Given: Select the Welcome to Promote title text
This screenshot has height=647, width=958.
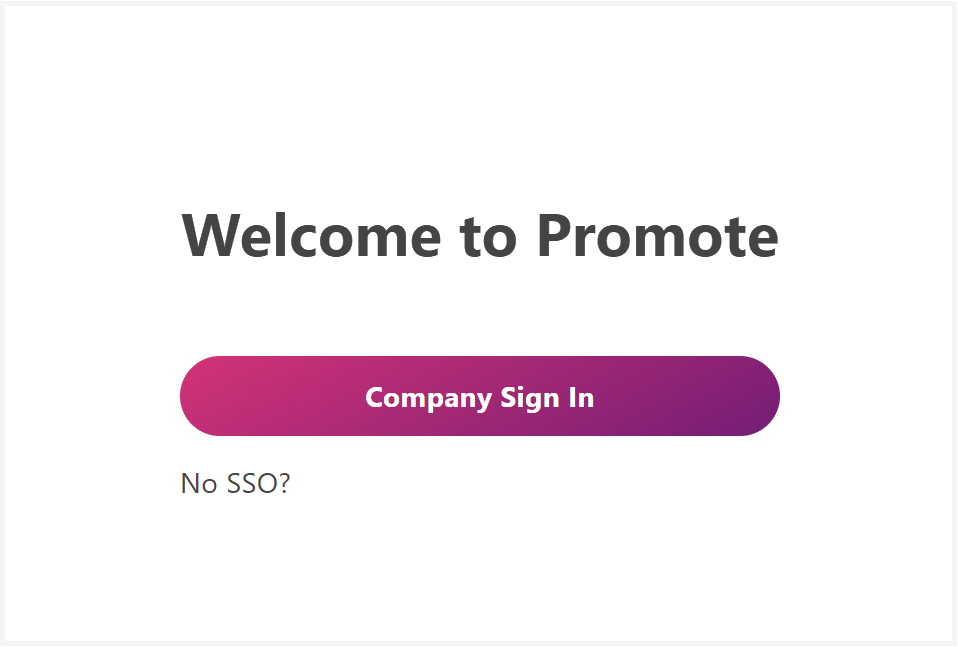Looking at the screenshot, I should pos(479,236).
